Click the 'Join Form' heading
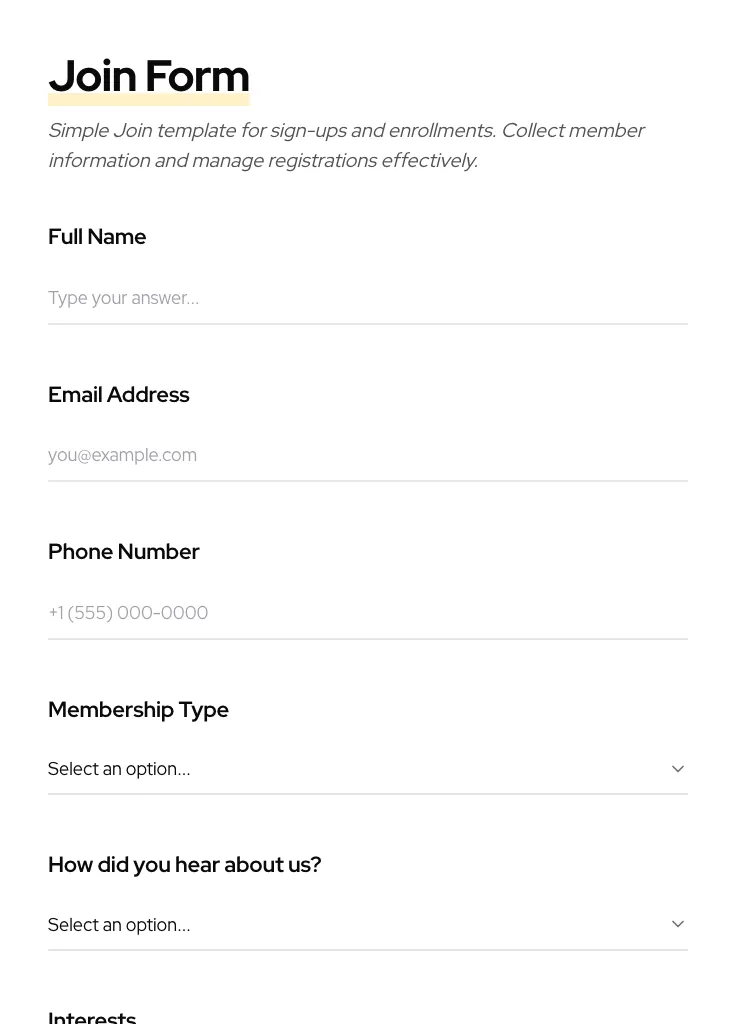 click(x=148, y=76)
